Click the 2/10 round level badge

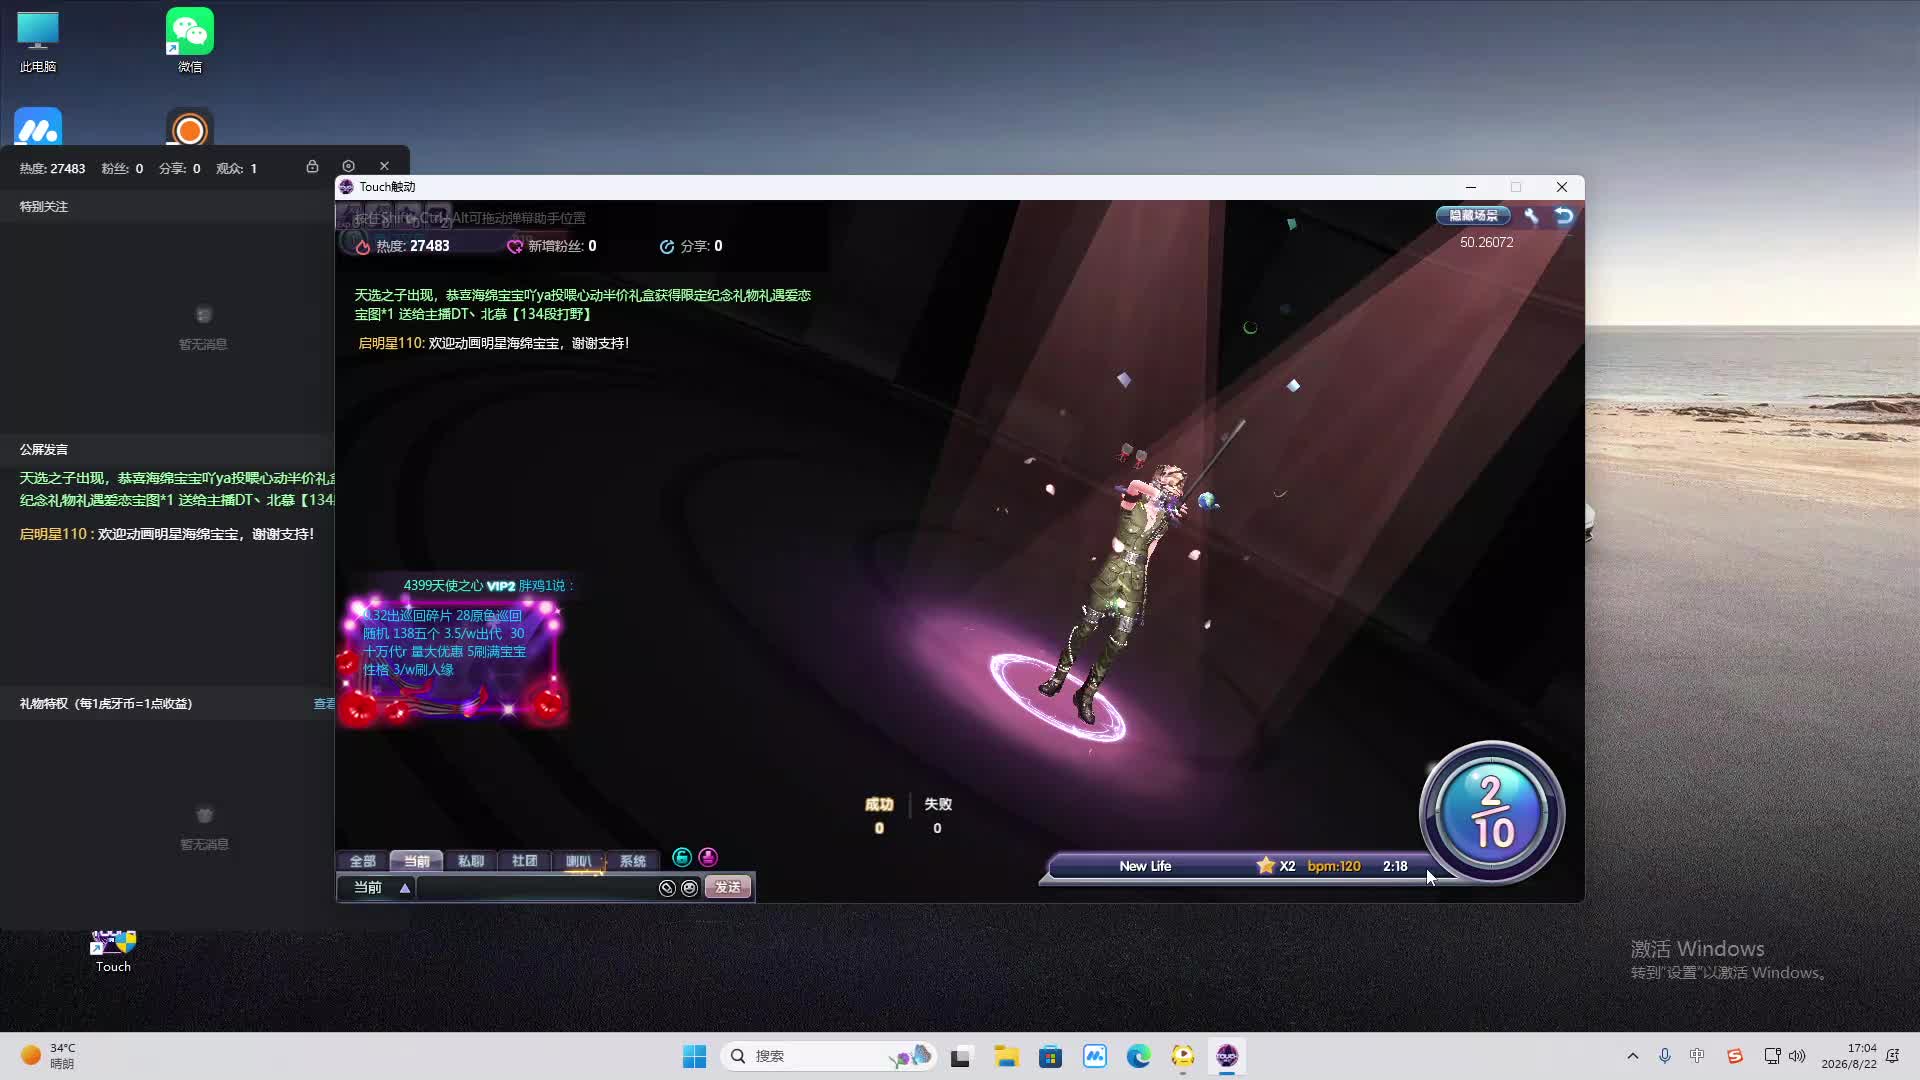tap(1491, 812)
